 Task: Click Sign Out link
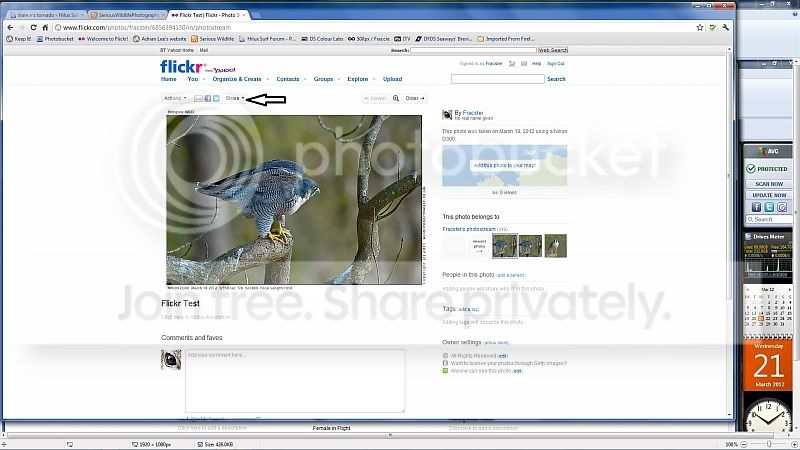coord(556,64)
